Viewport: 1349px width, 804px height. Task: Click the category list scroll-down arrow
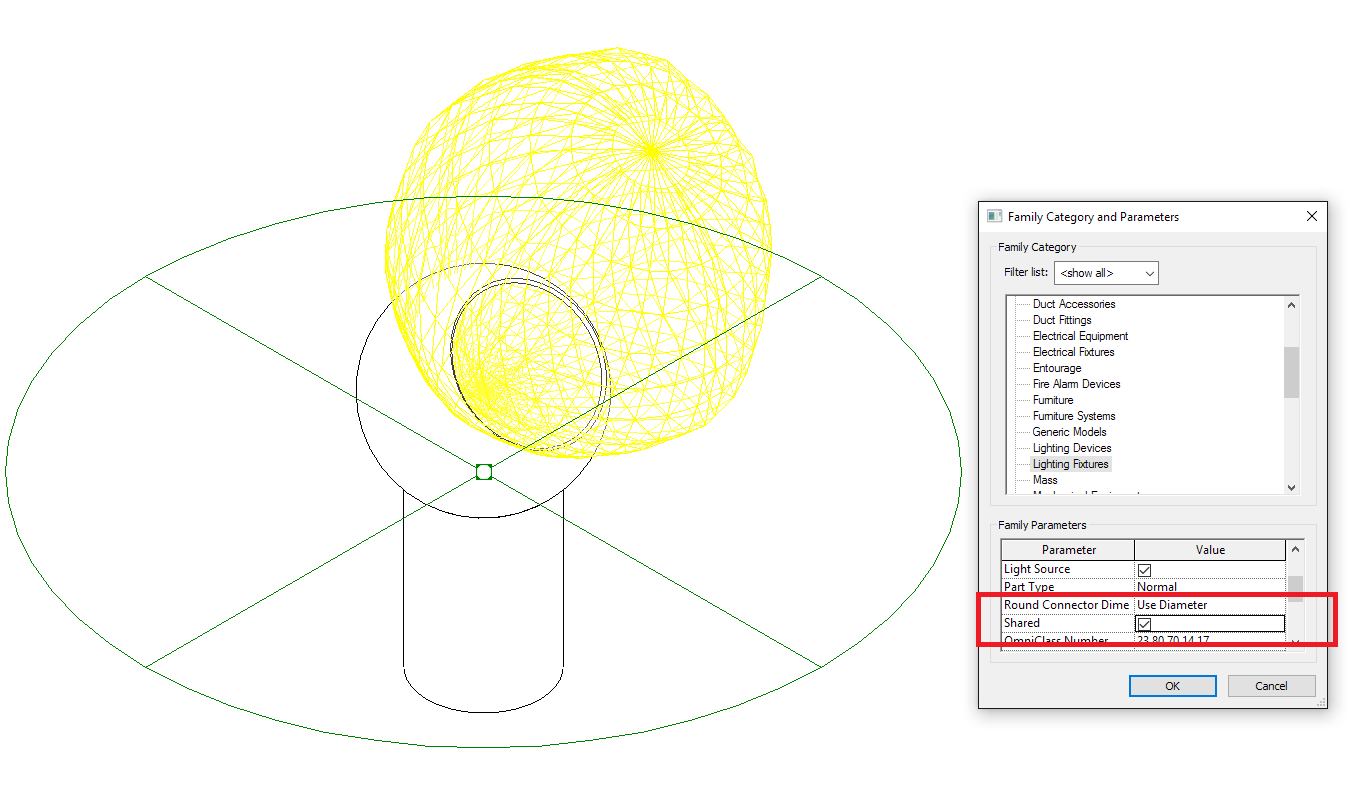click(x=1291, y=486)
